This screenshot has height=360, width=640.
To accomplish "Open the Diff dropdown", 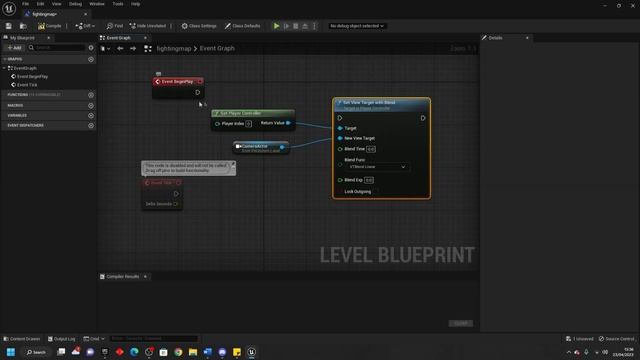I will (x=85, y=26).
